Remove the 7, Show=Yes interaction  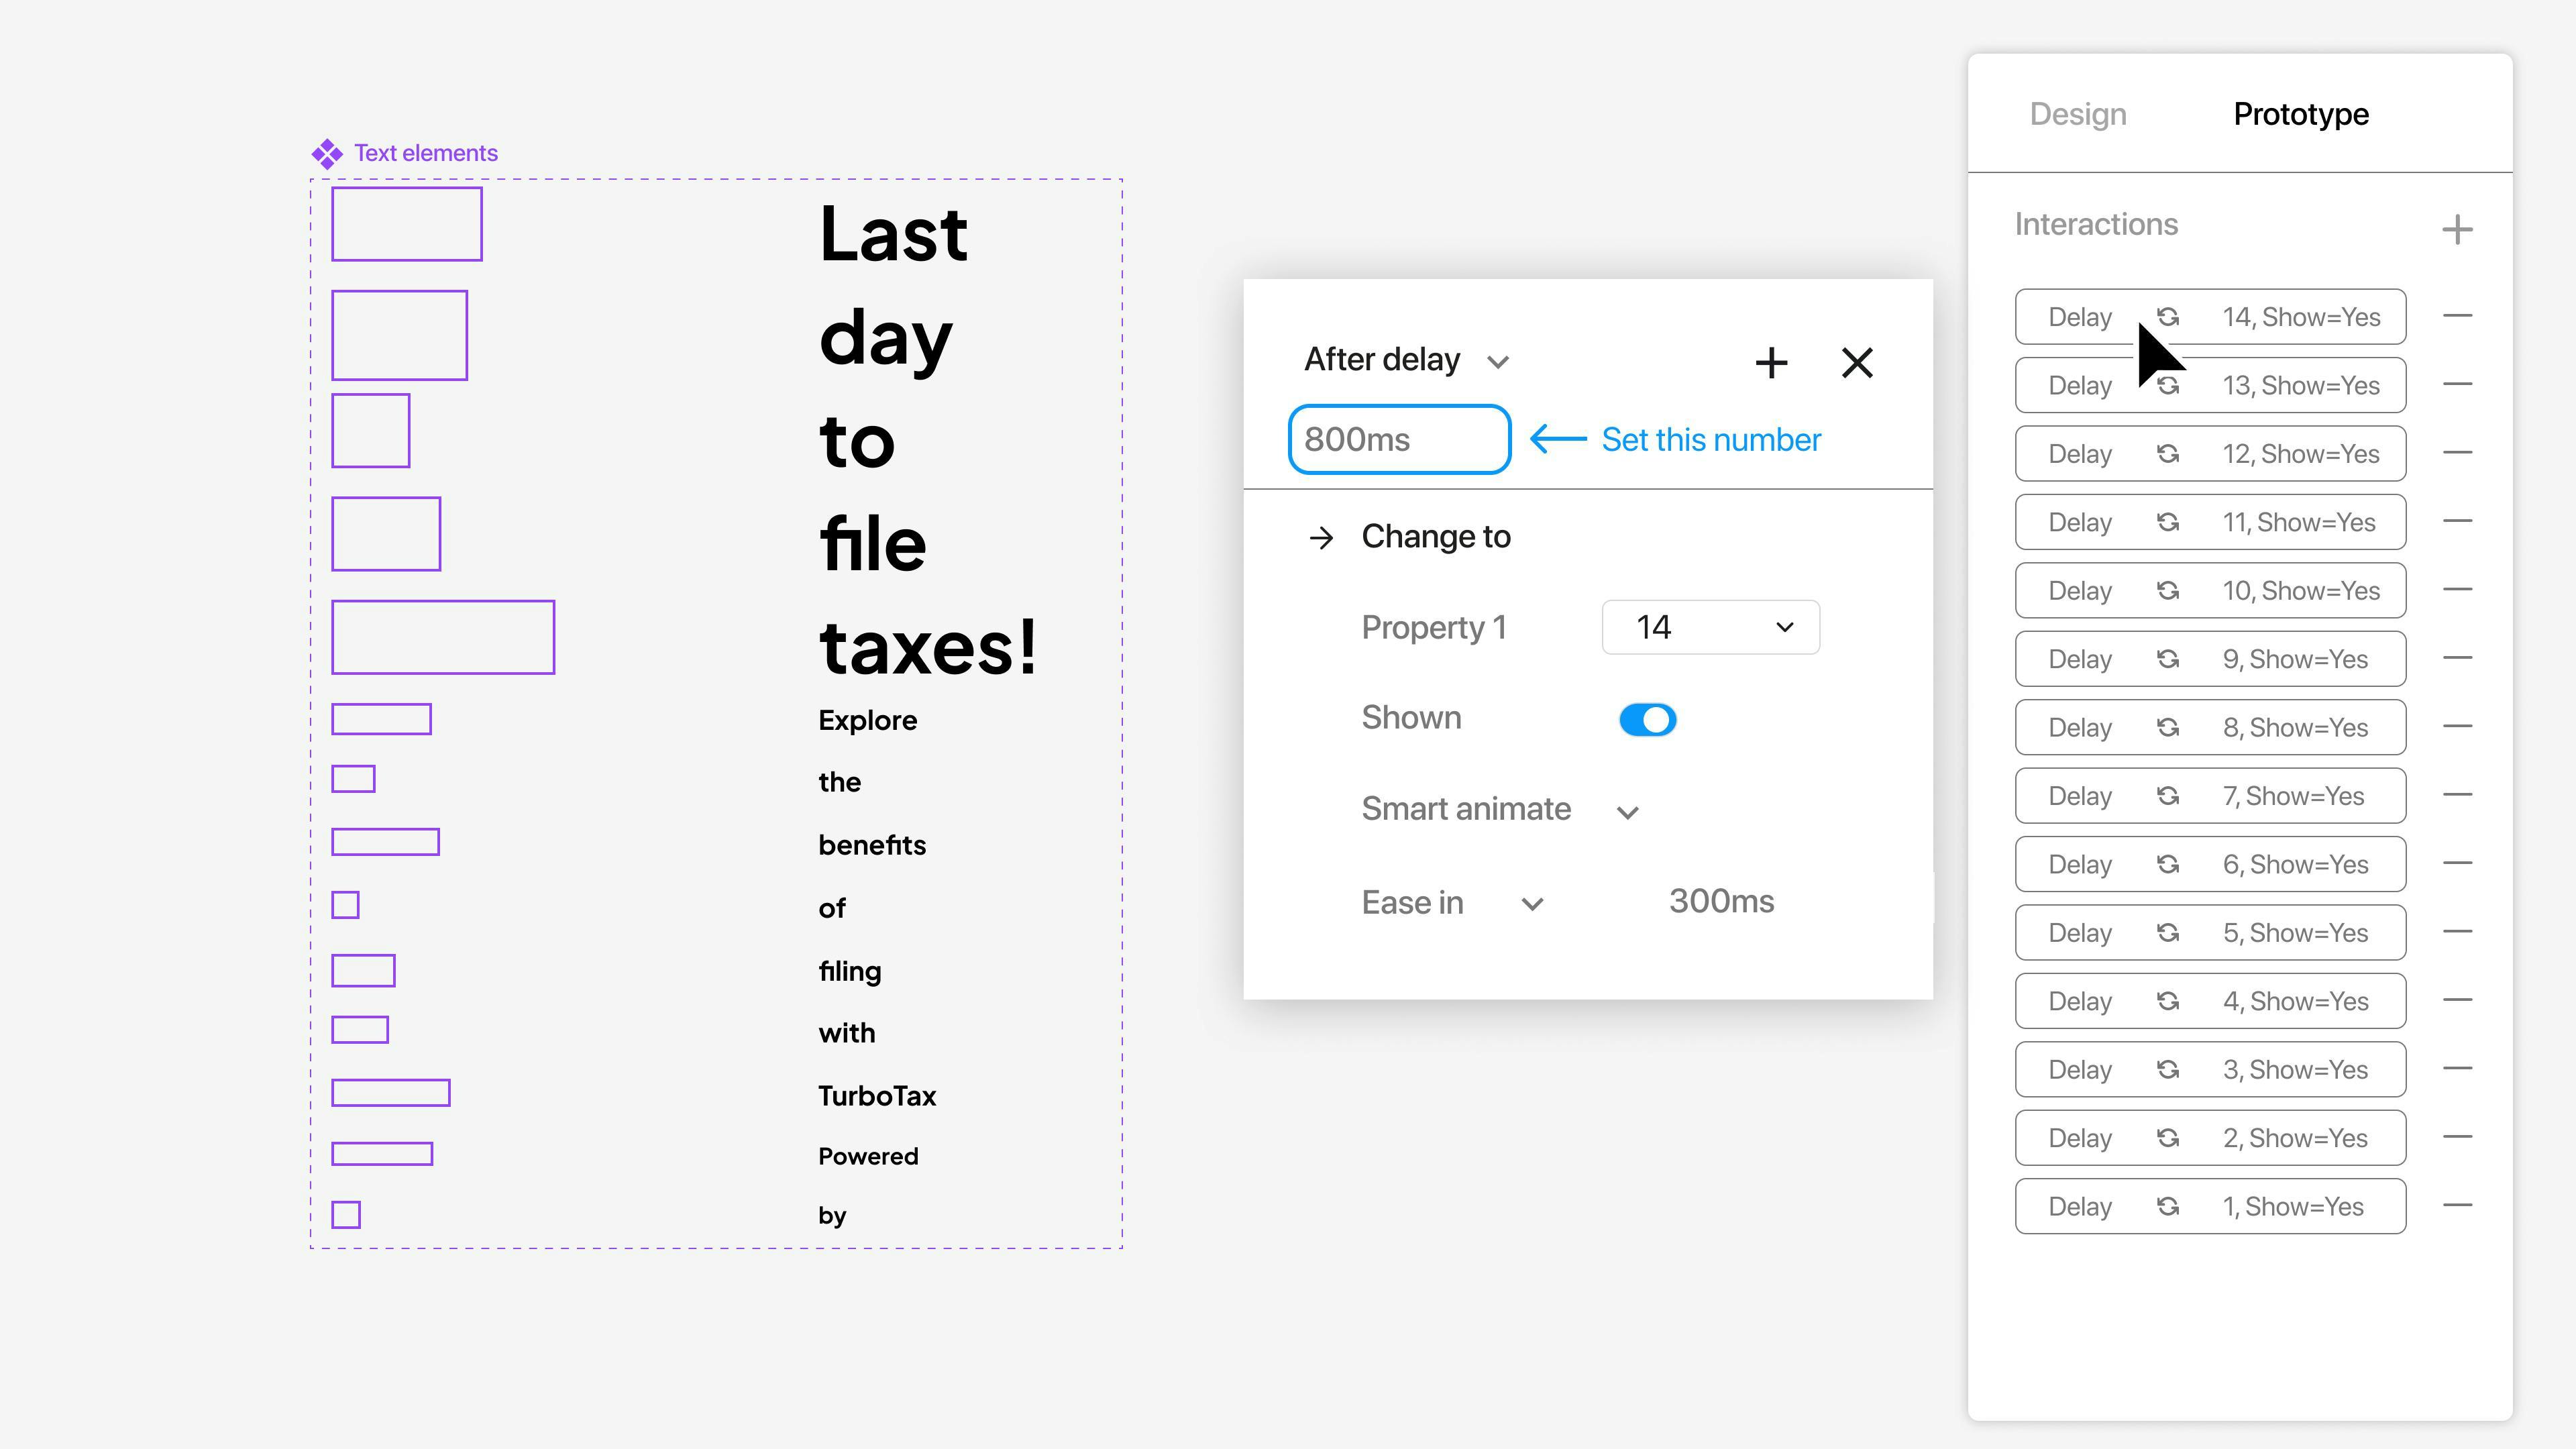coord(2456,795)
